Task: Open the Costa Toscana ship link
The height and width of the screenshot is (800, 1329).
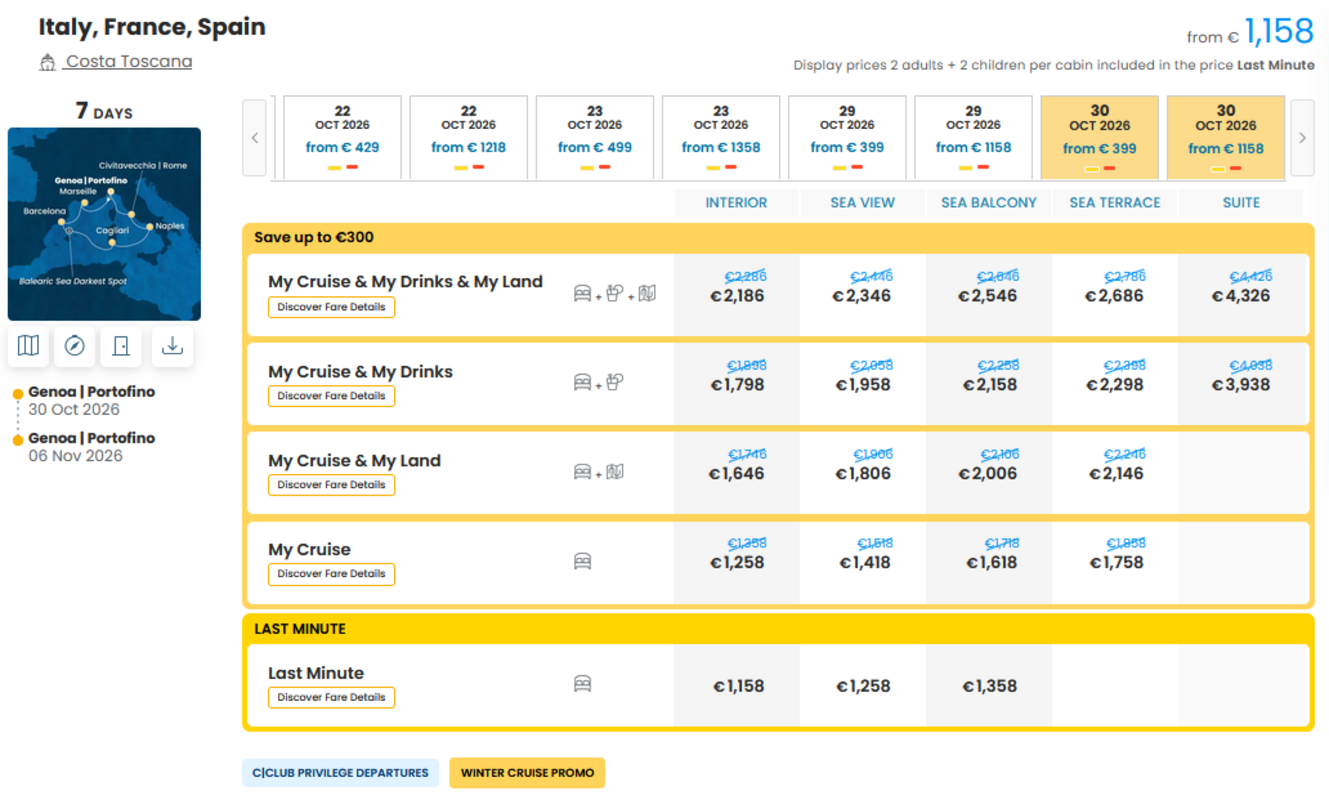Action: (129, 62)
